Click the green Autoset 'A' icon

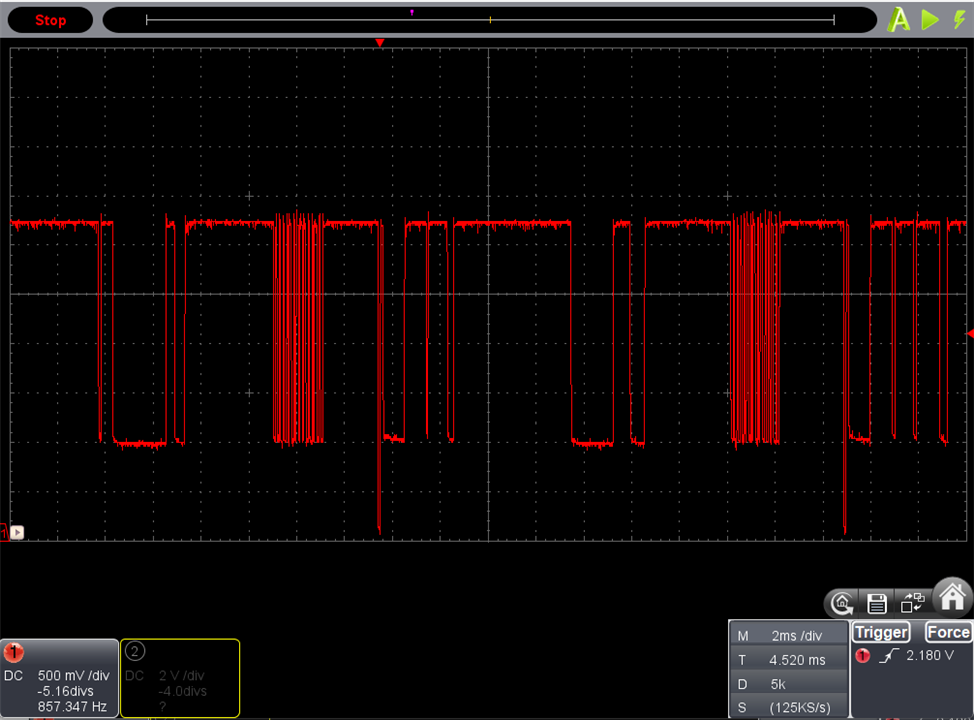click(899, 20)
